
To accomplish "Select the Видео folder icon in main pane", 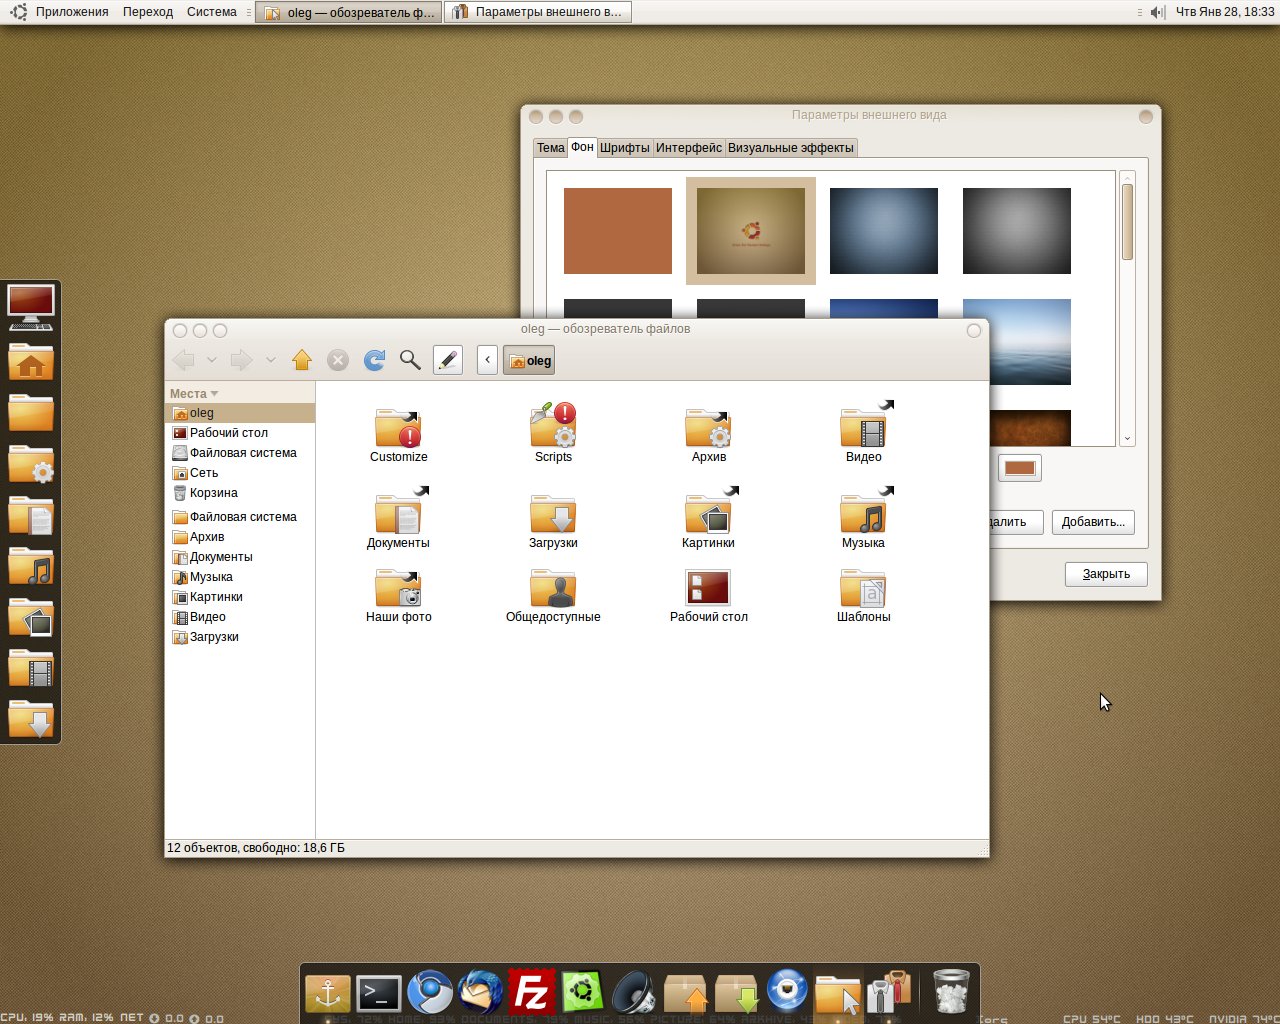I will 863,427.
